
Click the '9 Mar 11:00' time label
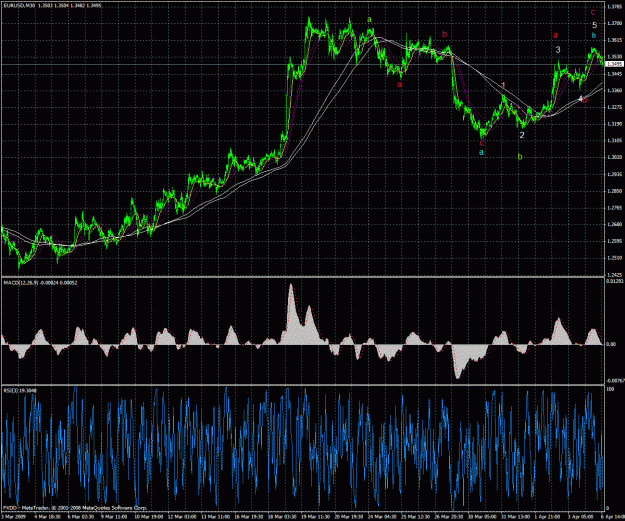(114, 517)
